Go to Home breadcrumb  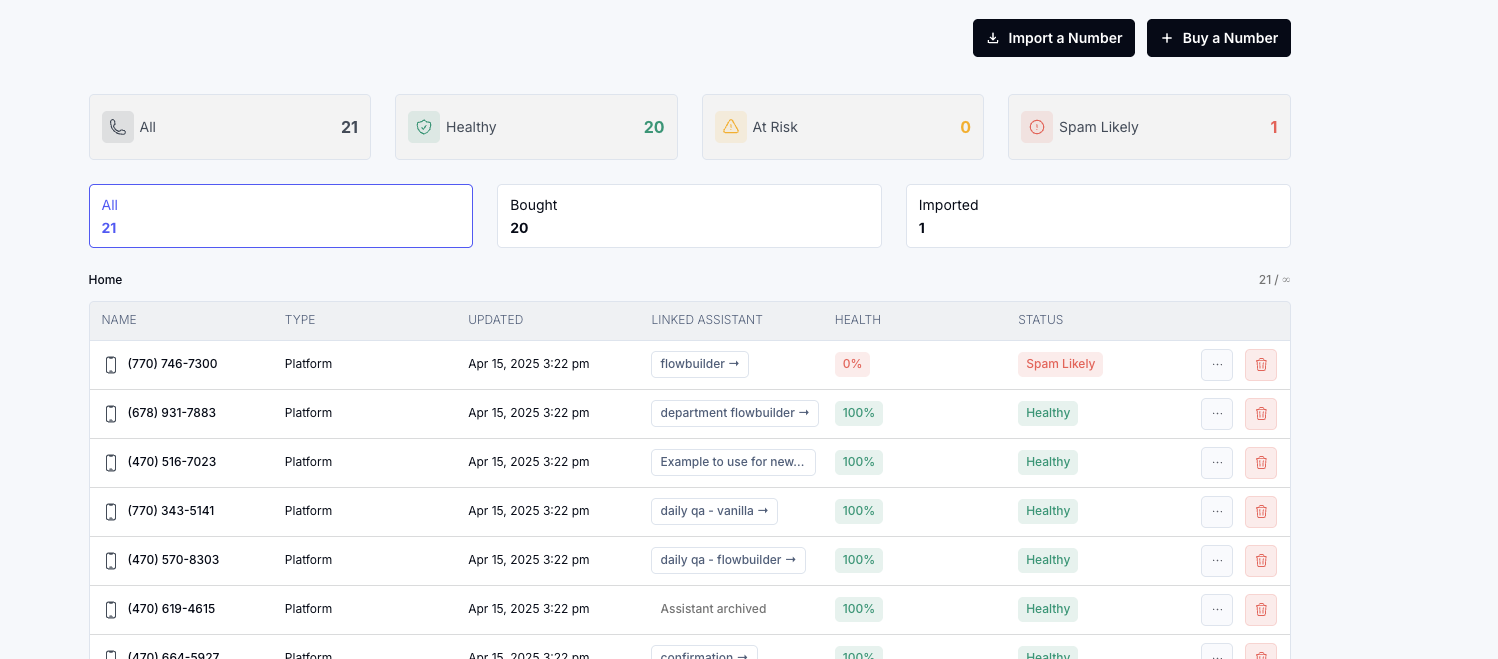coord(105,280)
